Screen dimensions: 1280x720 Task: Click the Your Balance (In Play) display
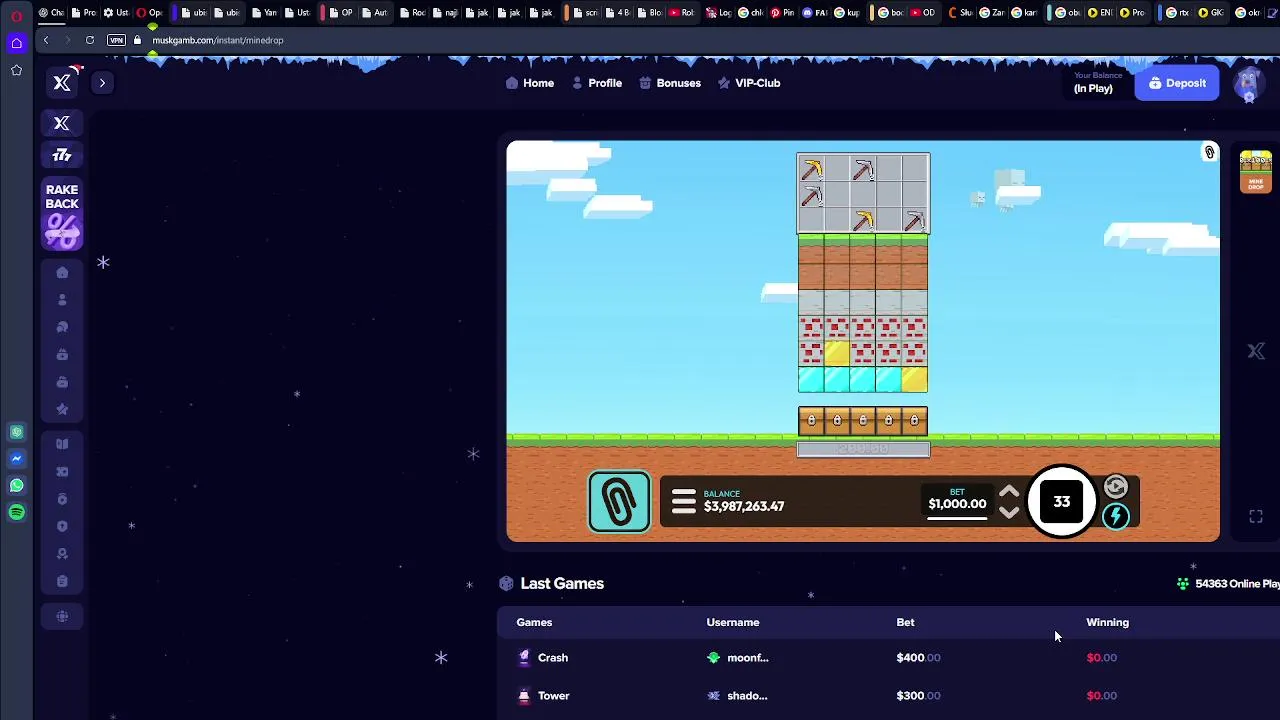[x=1097, y=83]
